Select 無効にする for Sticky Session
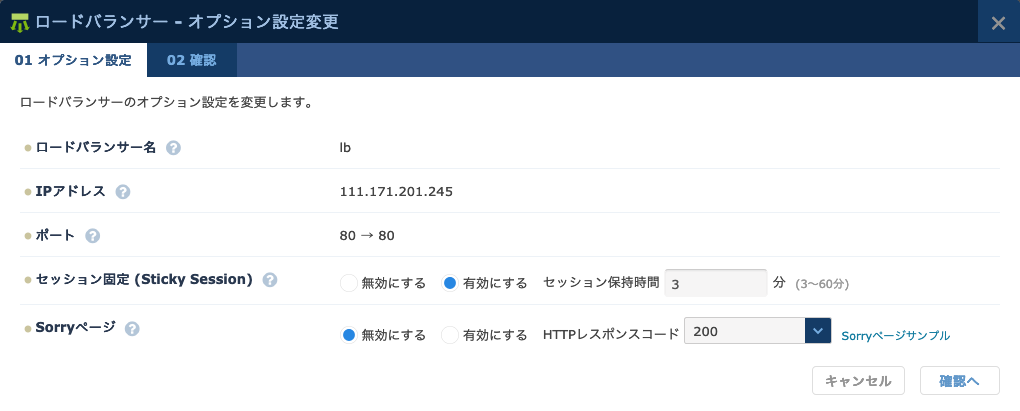Image resolution: width=1020 pixels, height=411 pixels. [349, 283]
